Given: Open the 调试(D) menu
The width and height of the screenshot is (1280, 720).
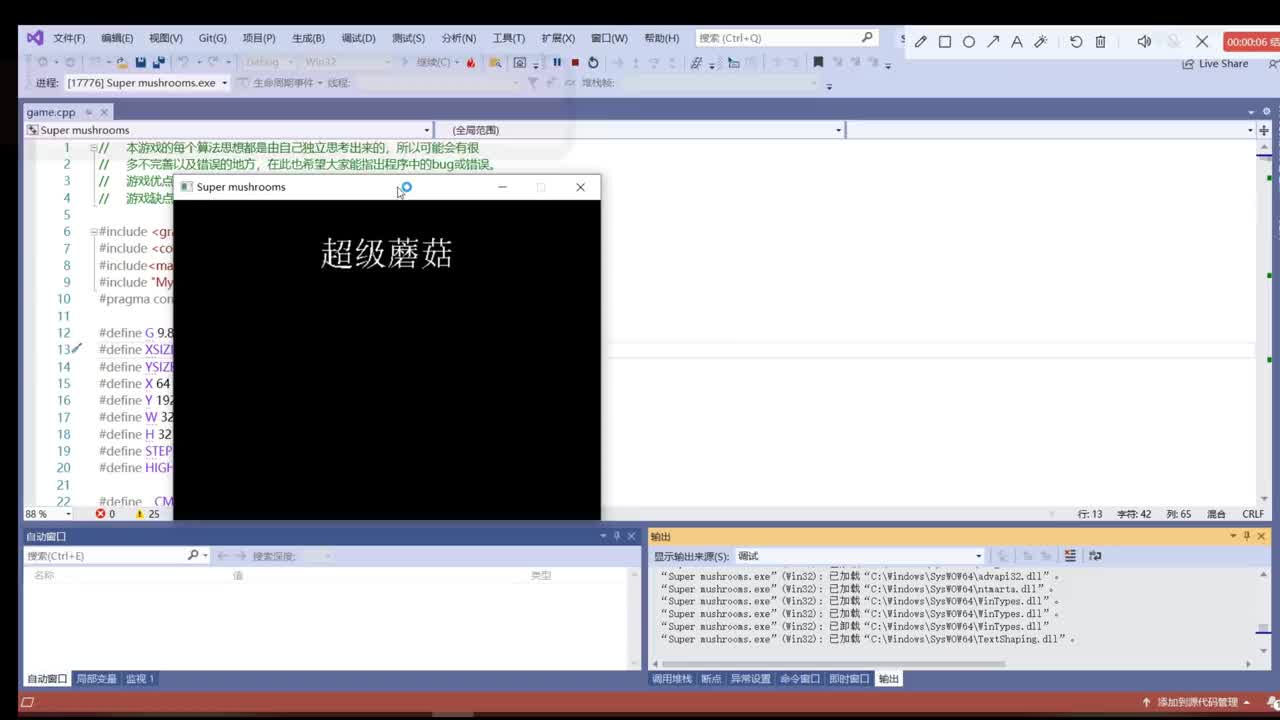Looking at the screenshot, I should pyautogui.click(x=358, y=38).
